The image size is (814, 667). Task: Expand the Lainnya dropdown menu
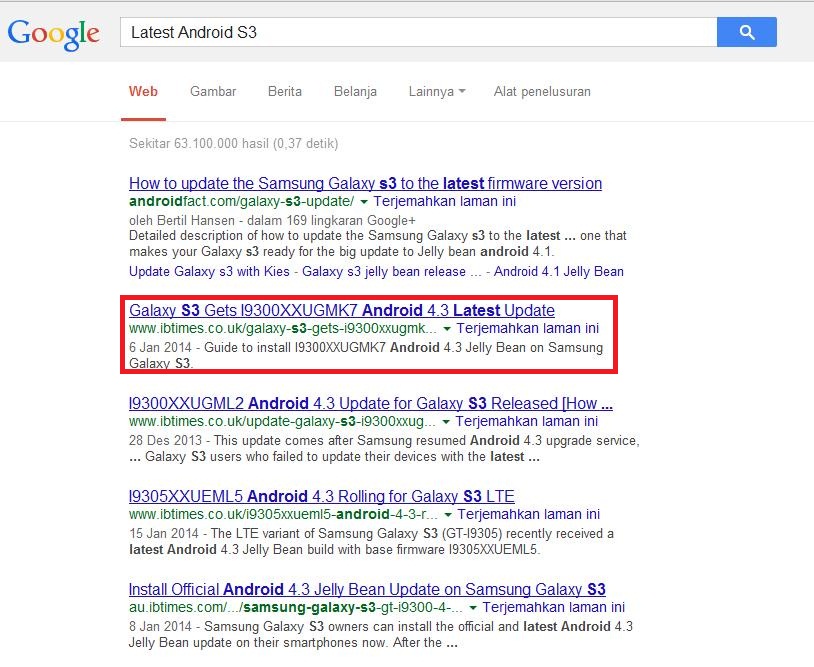tap(437, 91)
